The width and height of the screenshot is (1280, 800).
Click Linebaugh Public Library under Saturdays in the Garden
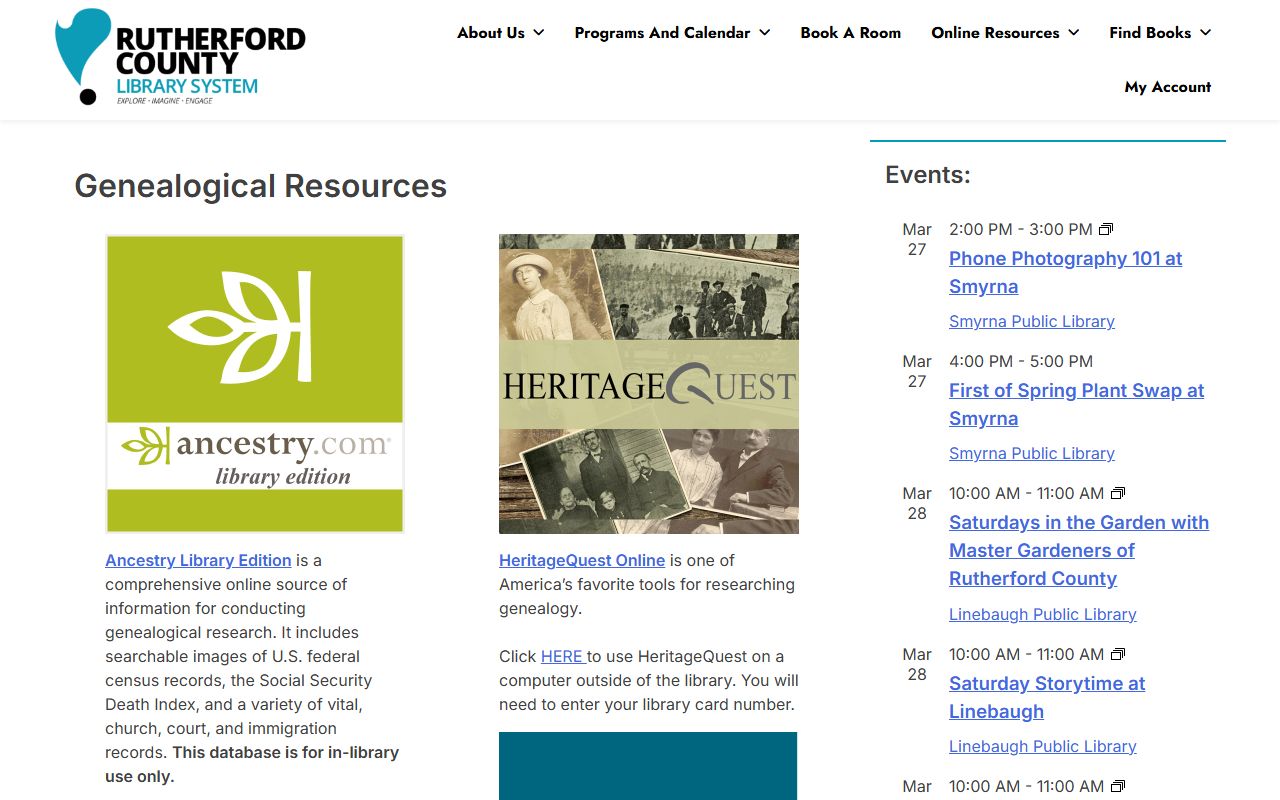(1043, 614)
